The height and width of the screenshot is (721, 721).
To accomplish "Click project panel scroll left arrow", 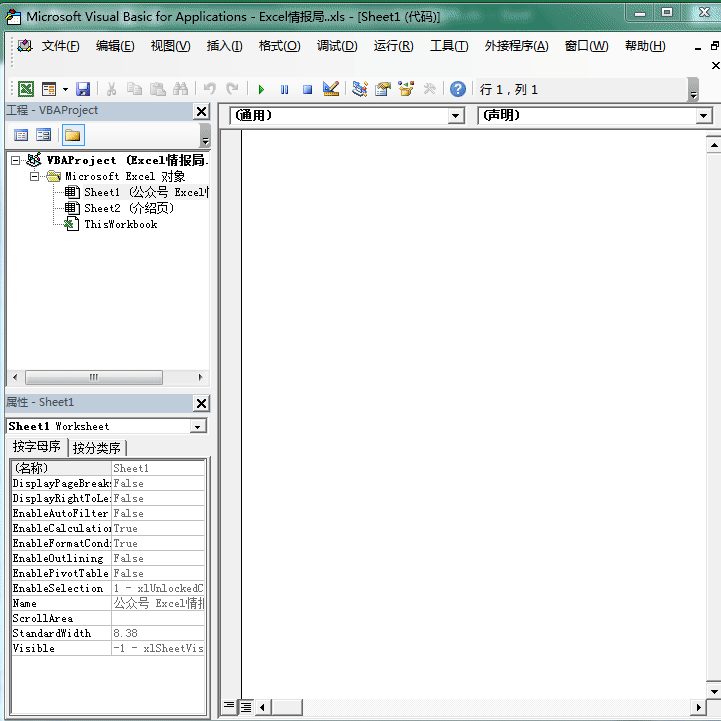I will point(15,378).
